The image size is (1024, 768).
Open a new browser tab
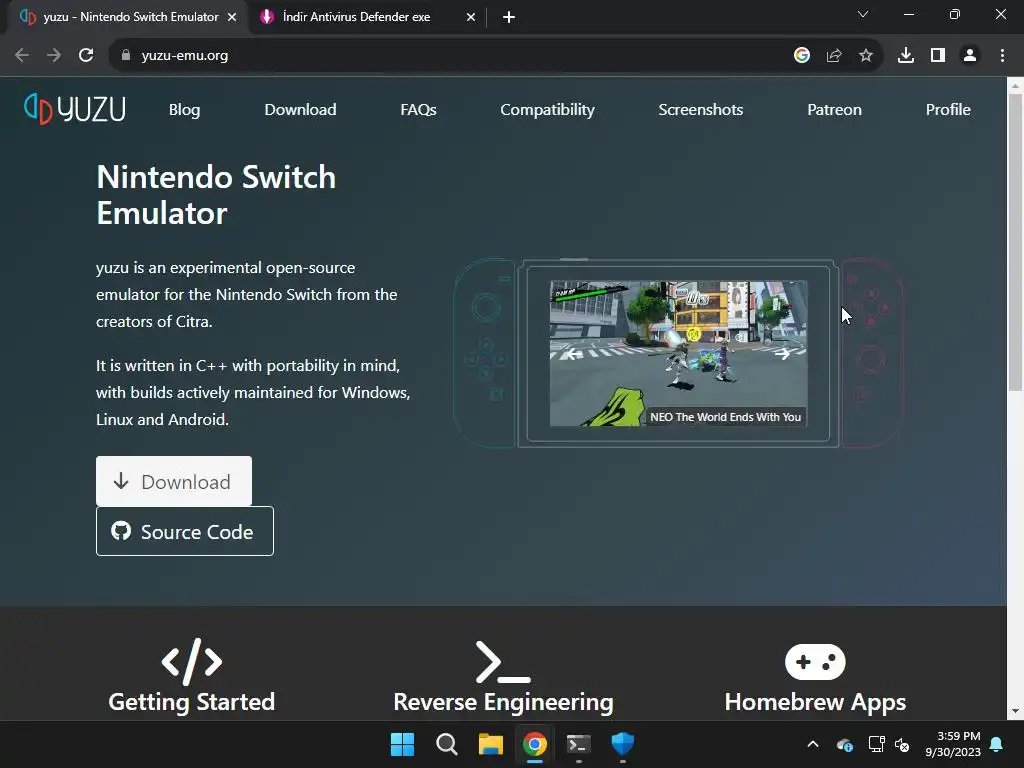pos(509,17)
